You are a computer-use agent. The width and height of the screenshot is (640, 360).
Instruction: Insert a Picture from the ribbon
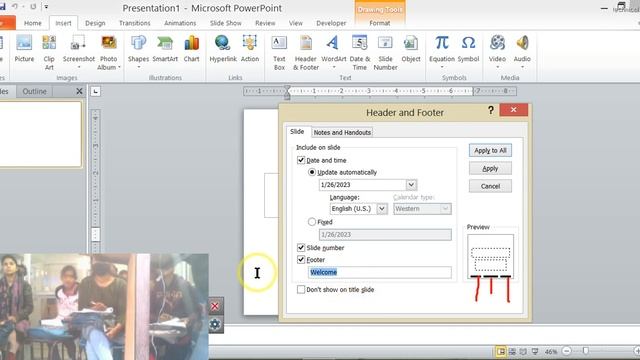coord(24,49)
